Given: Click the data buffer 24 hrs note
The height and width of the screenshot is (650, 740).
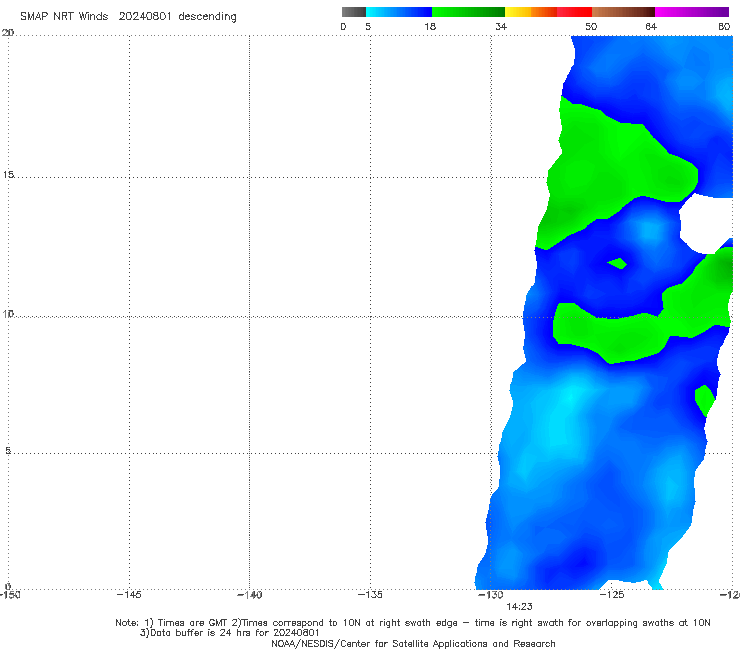Looking at the screenshot, I should point(230,633).
